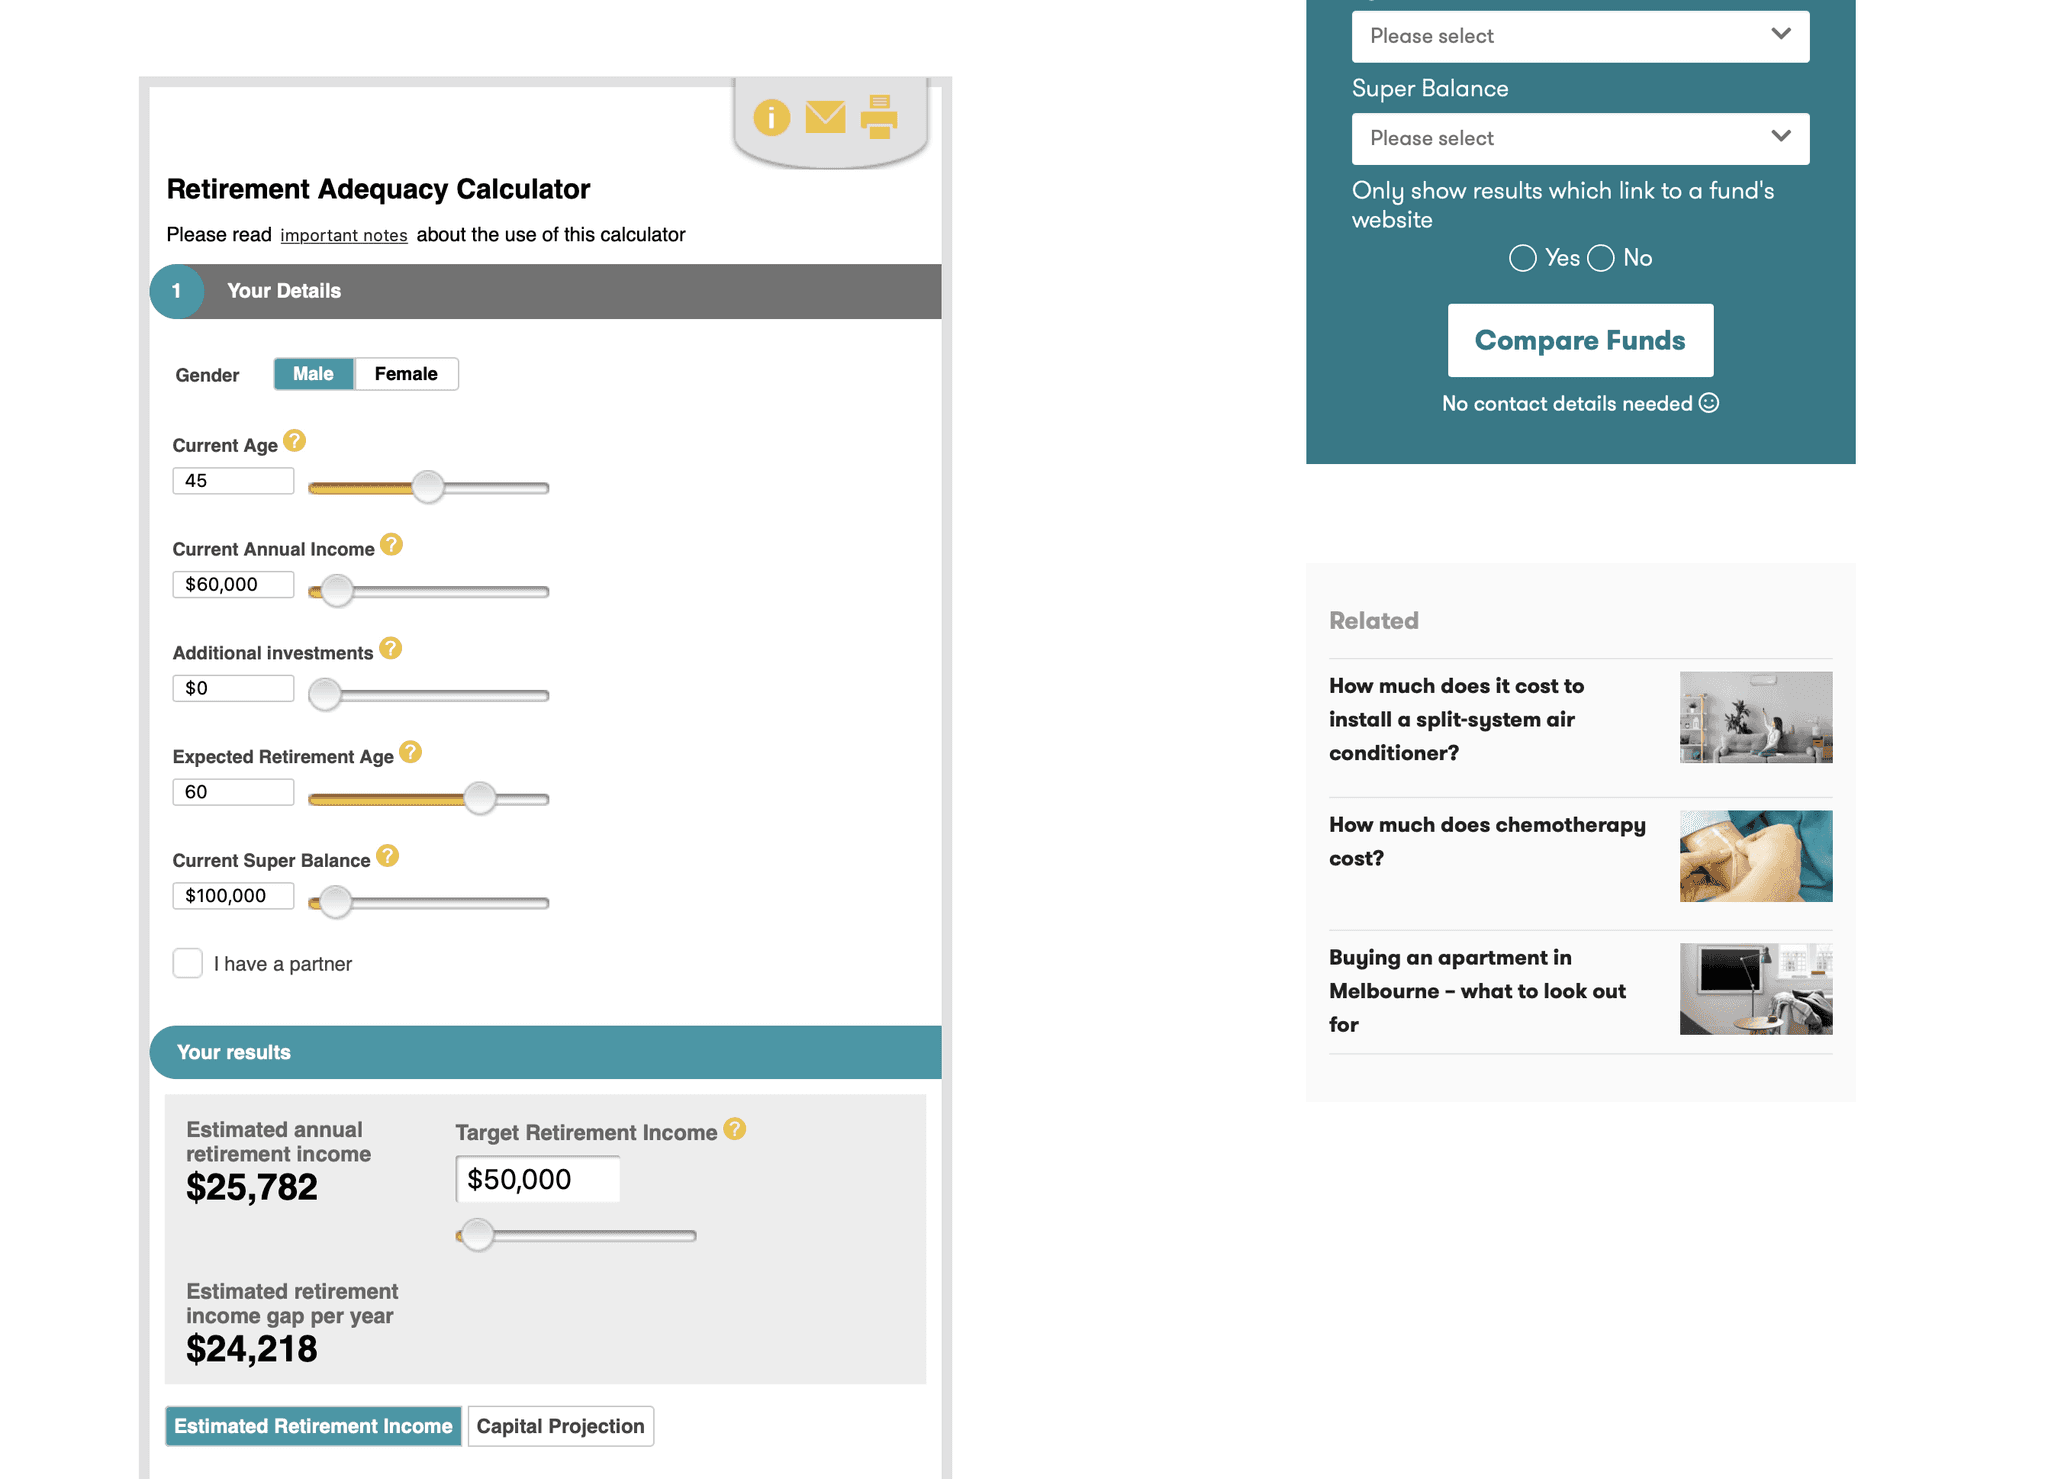Click the Compare Funds button
The image size is (2048, 1479).
pos(1580,340)
